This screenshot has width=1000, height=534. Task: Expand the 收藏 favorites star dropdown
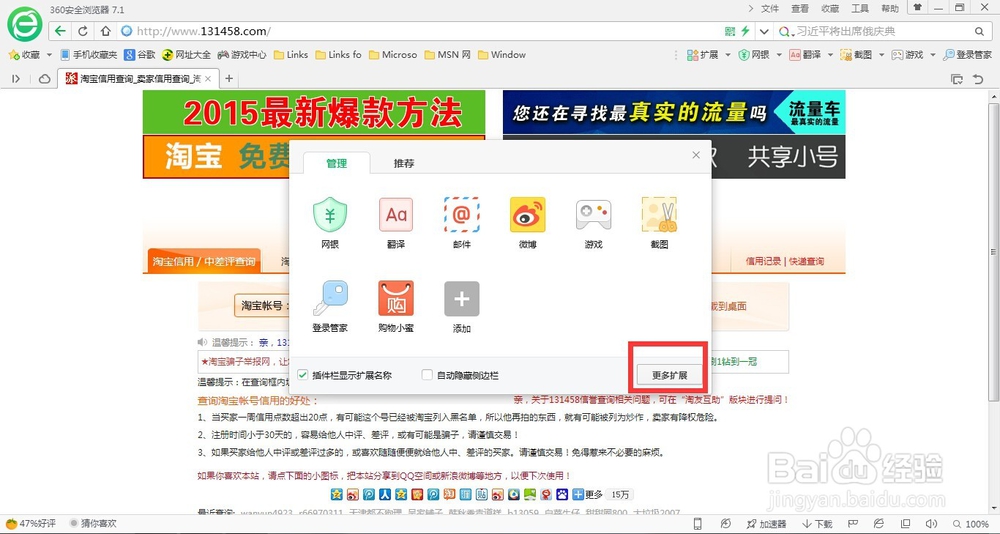pos(49,55)
